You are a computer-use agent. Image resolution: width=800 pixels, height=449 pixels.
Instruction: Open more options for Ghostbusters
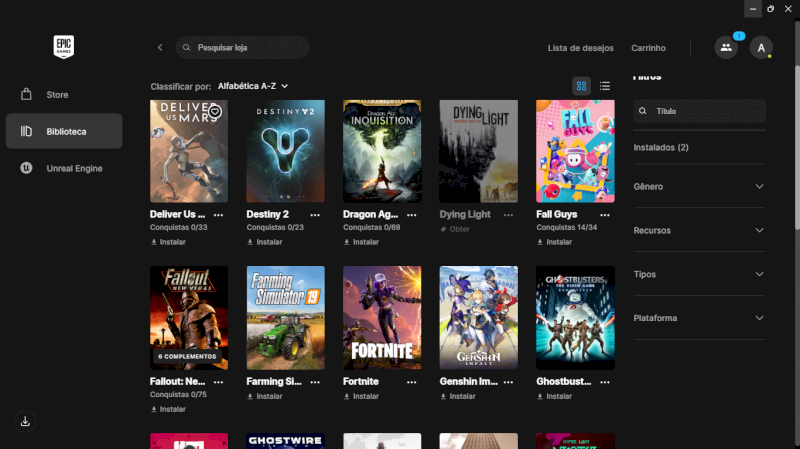click(605, 382)
